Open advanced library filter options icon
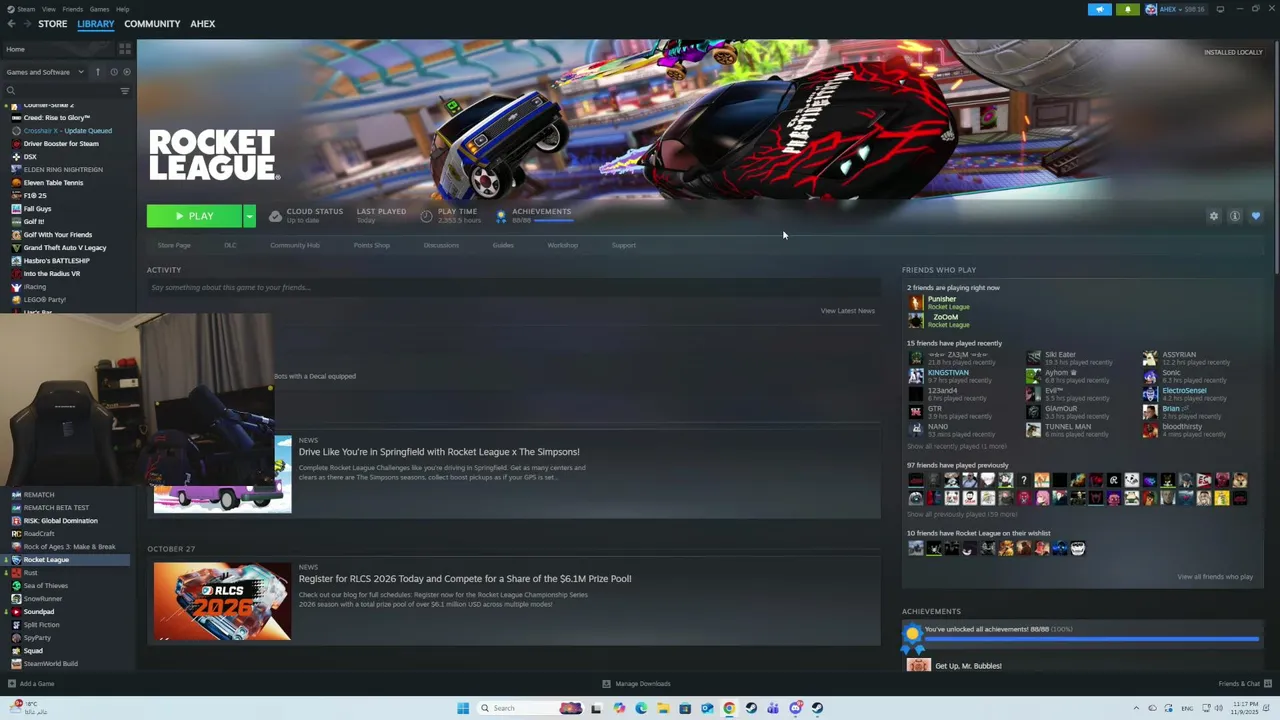The image size is (1280, 720). [x=125, y=91]
